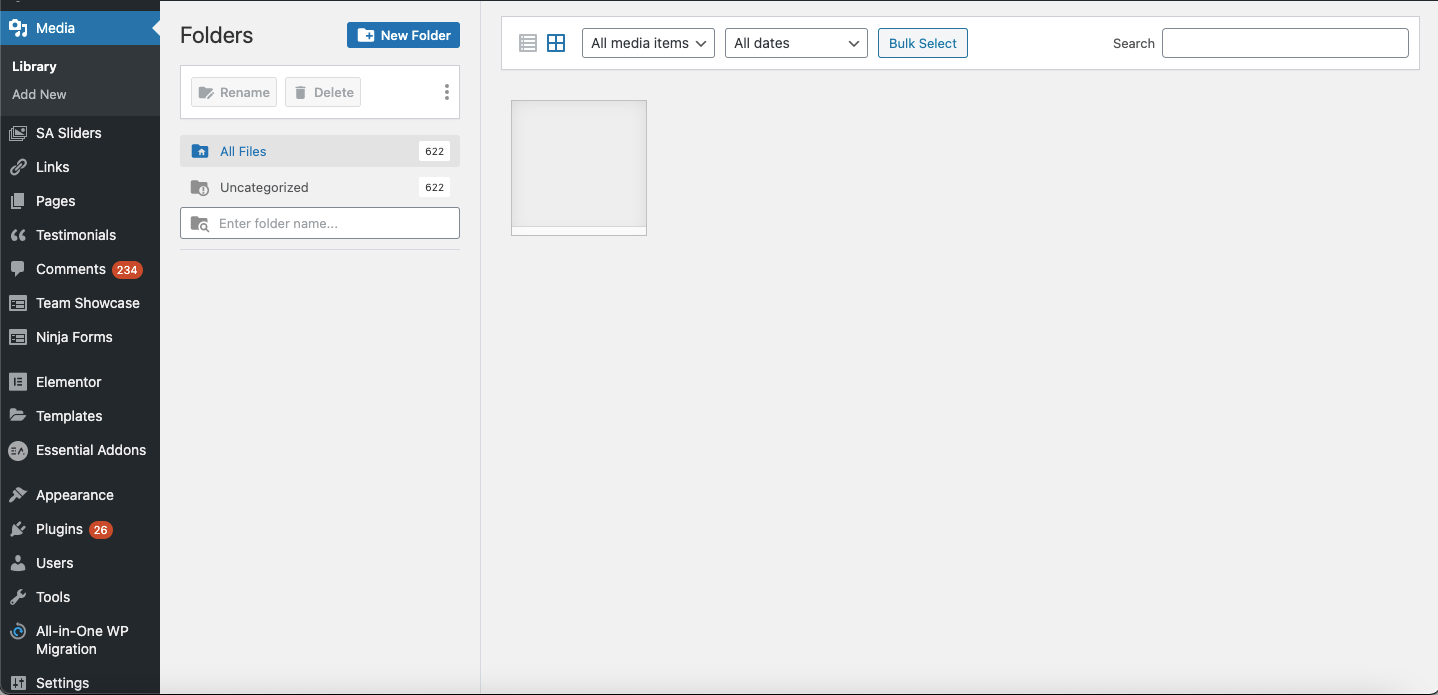Open Ninja Forms from the sidebar
The width and height of the screenshot is (1438, 695).
click(x=18, y=337)
